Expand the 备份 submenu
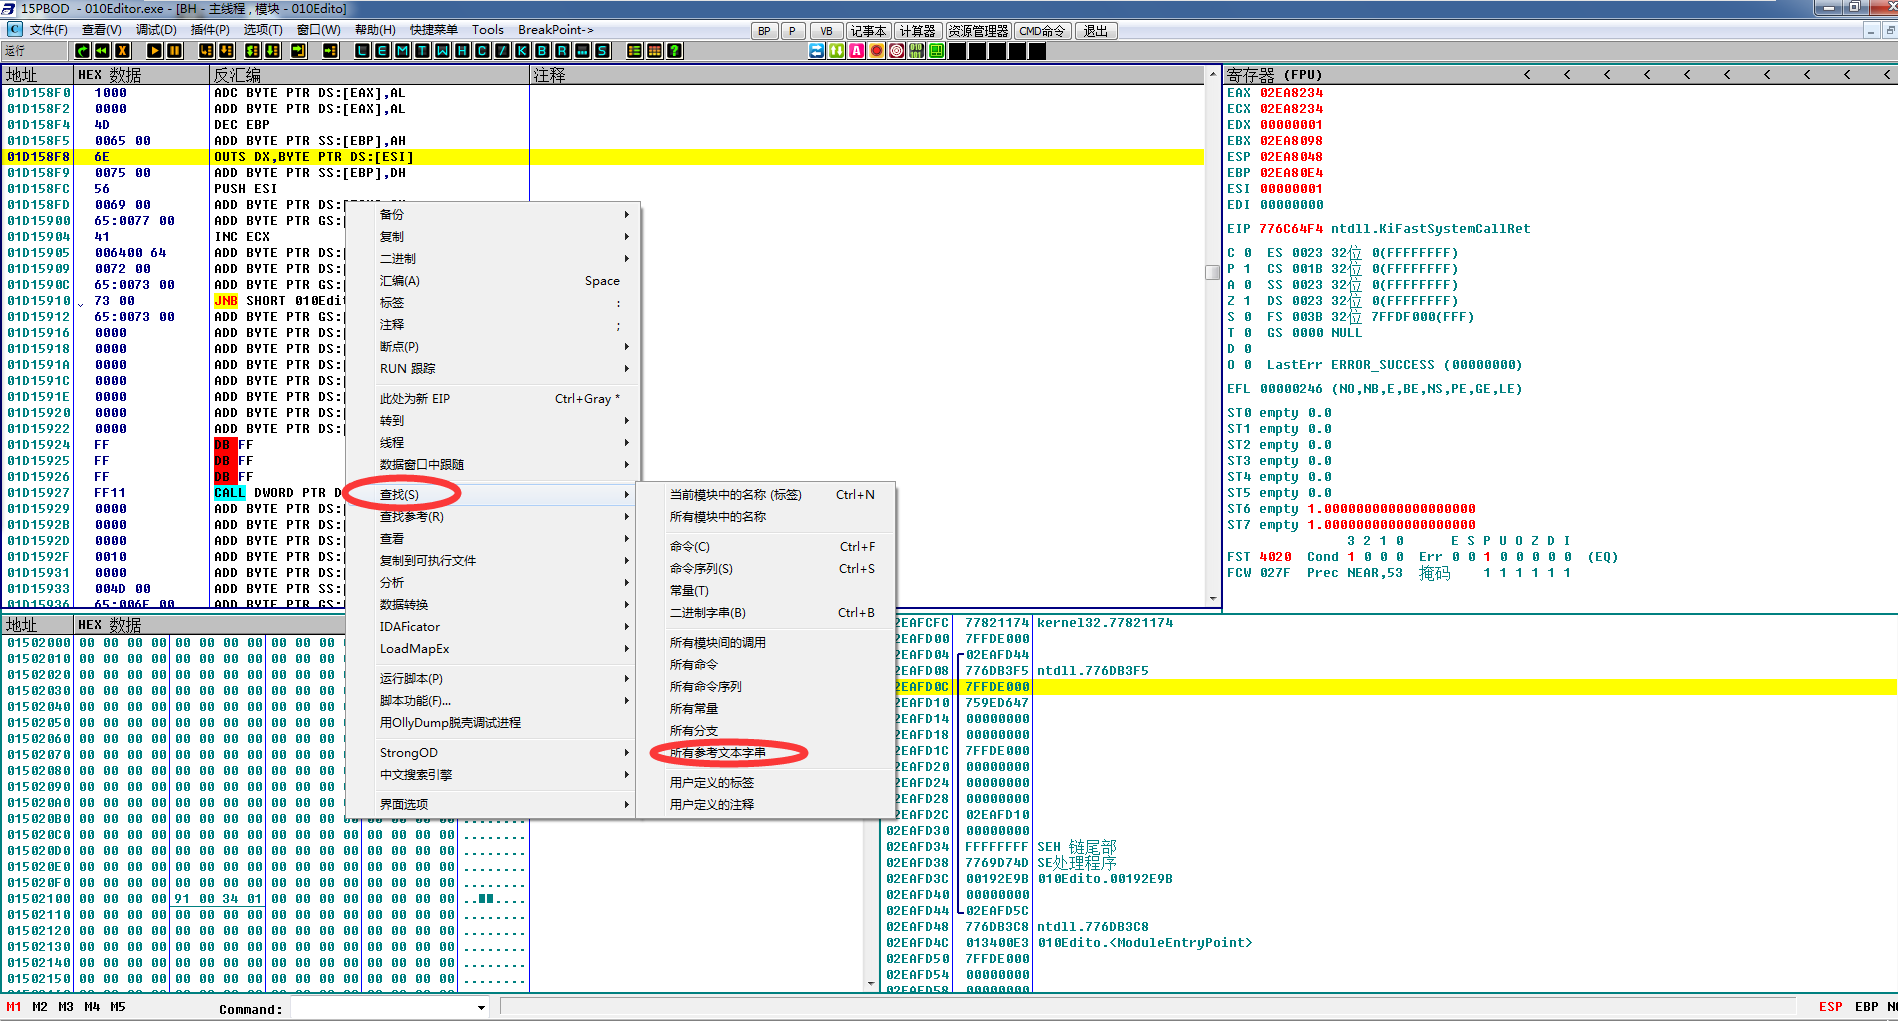This screenshot has height=1021, width=1898. (x=491, y=215)
